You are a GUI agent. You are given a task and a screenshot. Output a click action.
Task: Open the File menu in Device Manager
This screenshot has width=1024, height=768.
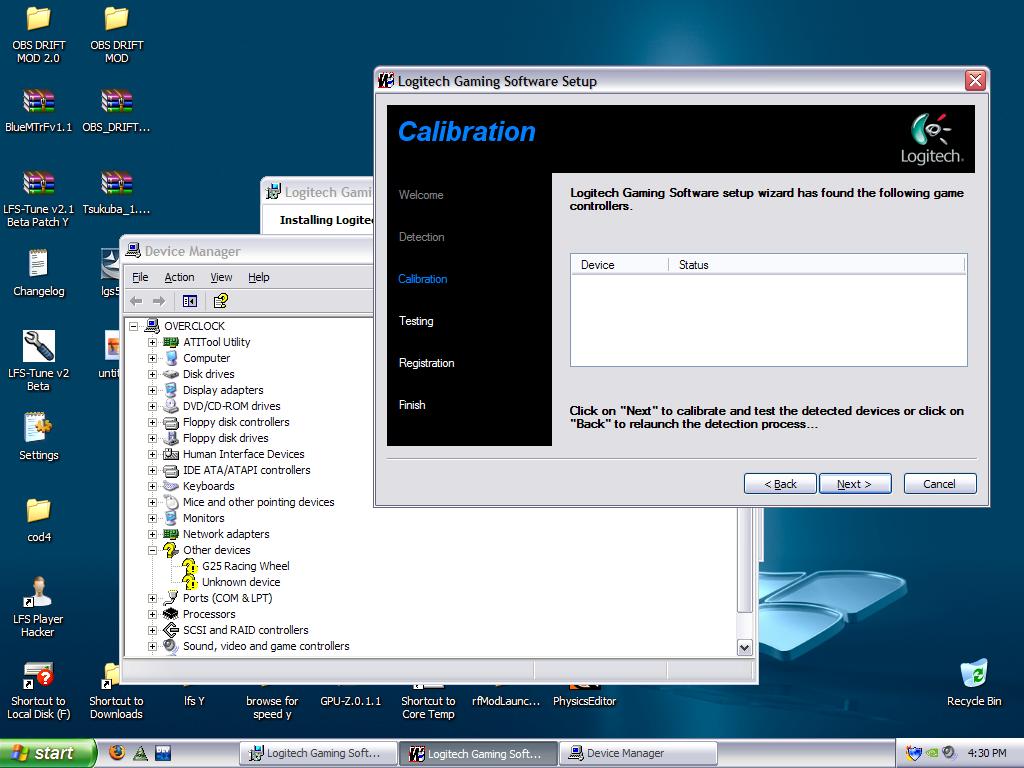[x=140, y=277]
